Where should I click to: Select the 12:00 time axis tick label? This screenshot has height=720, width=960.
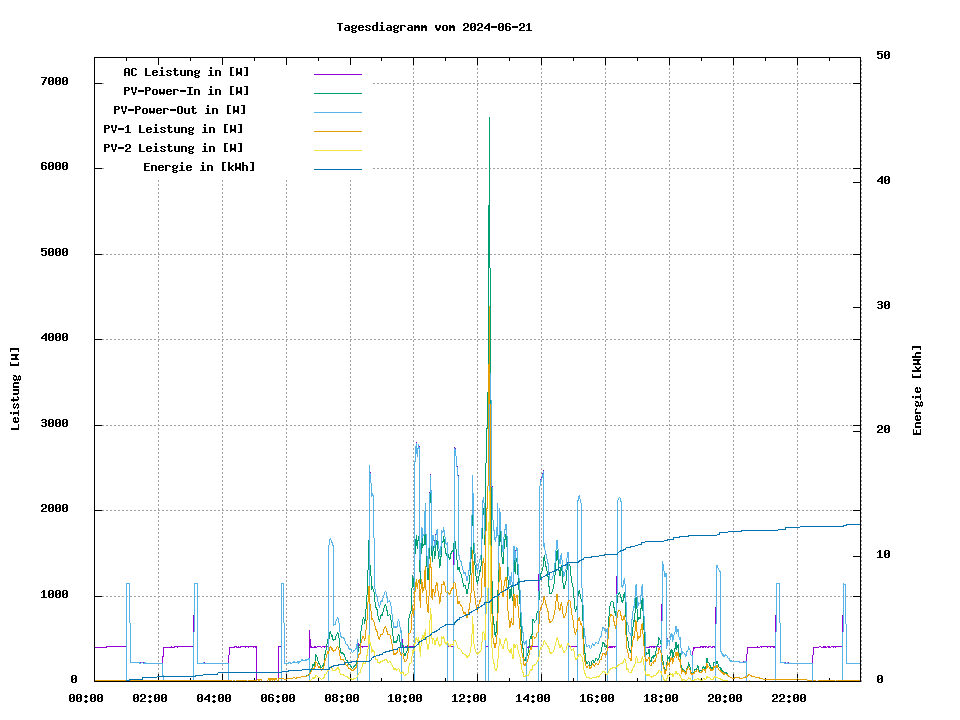469,698
